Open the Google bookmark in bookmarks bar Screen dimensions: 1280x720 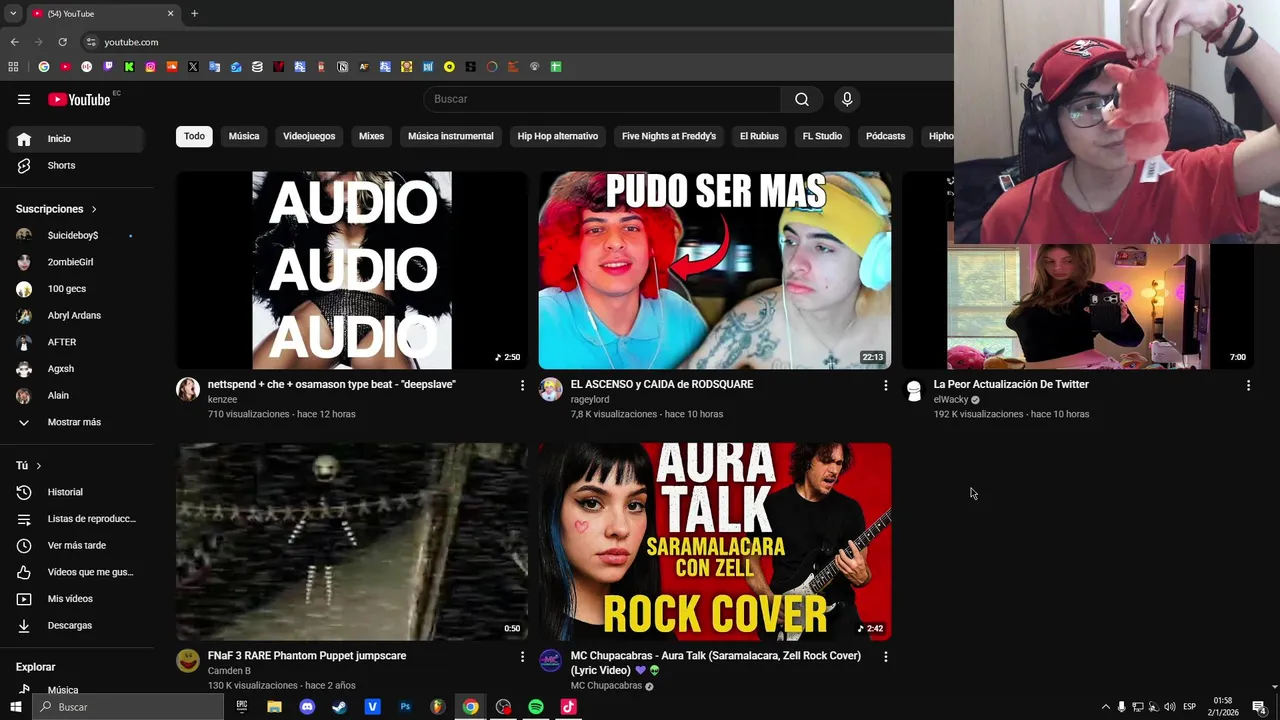tap(44, 67)
